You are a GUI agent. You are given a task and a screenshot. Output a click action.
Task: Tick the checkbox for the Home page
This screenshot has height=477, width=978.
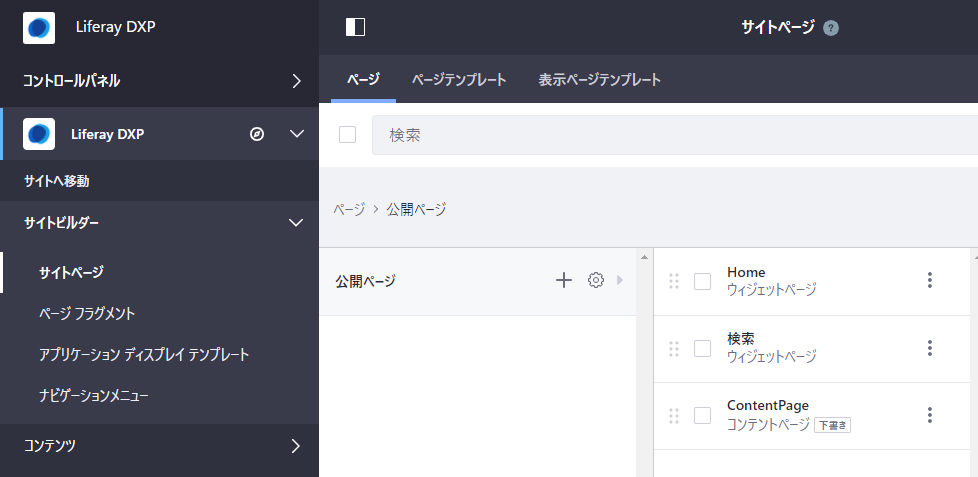point(702,281)
